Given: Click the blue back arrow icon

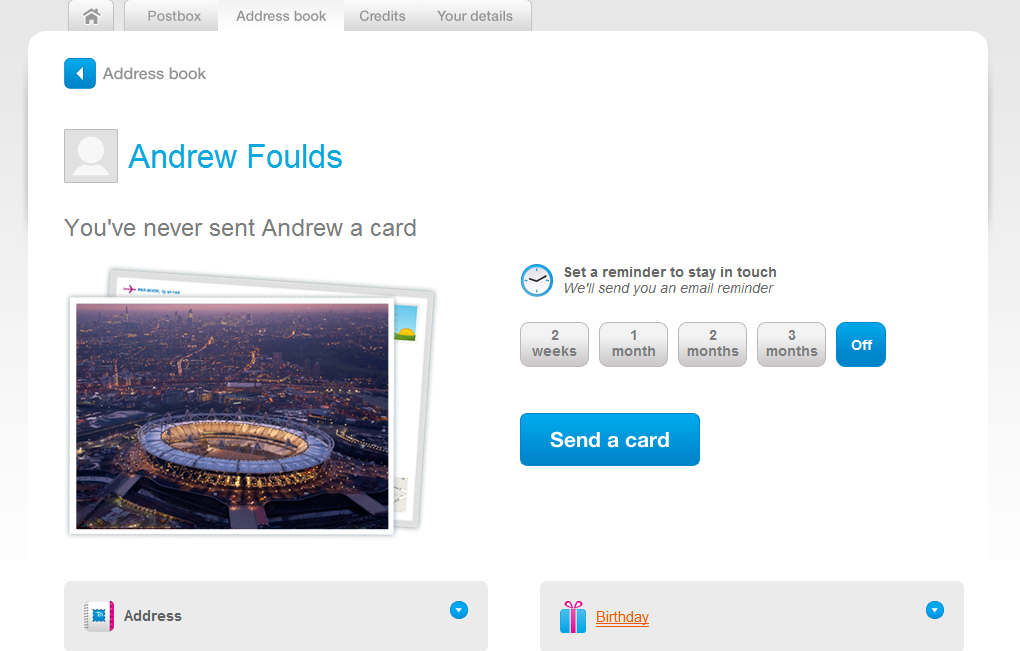Looking at the screenshot, I should 80,73.
